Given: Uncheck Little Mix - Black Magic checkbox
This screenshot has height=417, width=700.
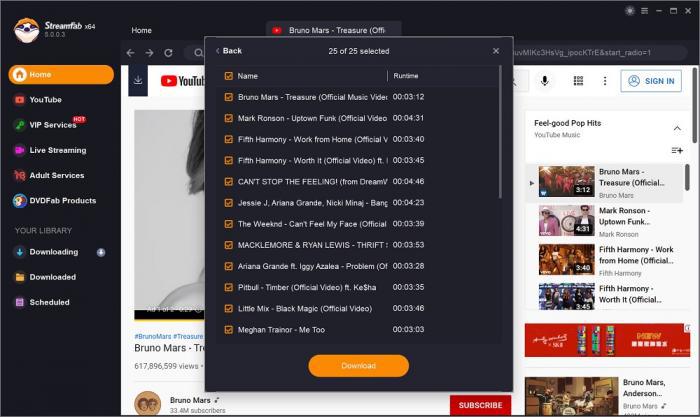Looking at the screenshot, I should 229,309.
